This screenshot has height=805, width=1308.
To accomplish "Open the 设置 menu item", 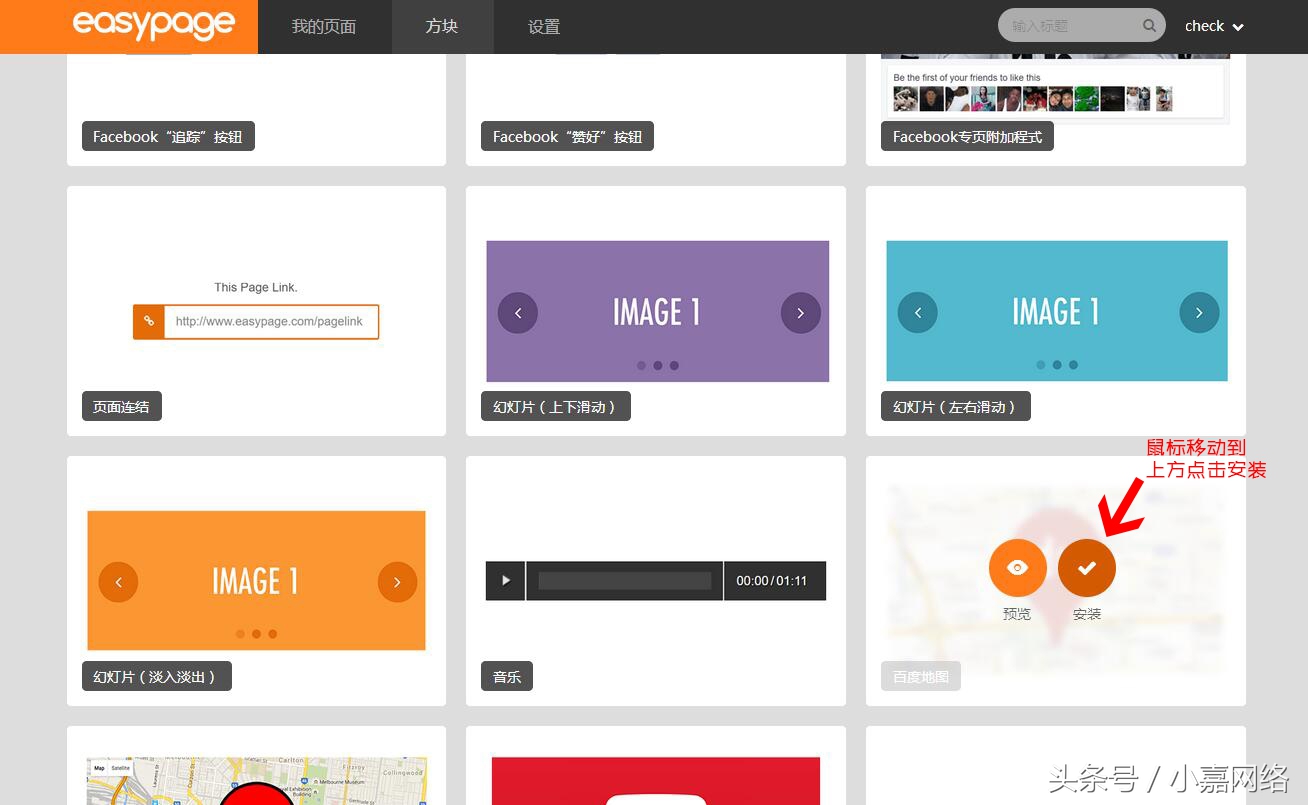I will pos(543,27).
